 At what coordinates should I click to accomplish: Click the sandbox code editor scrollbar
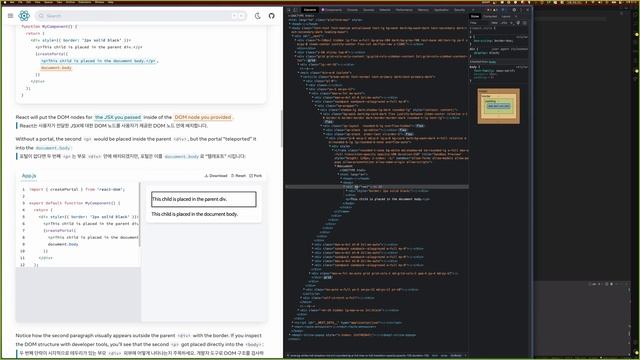click(x=140, y=214)
